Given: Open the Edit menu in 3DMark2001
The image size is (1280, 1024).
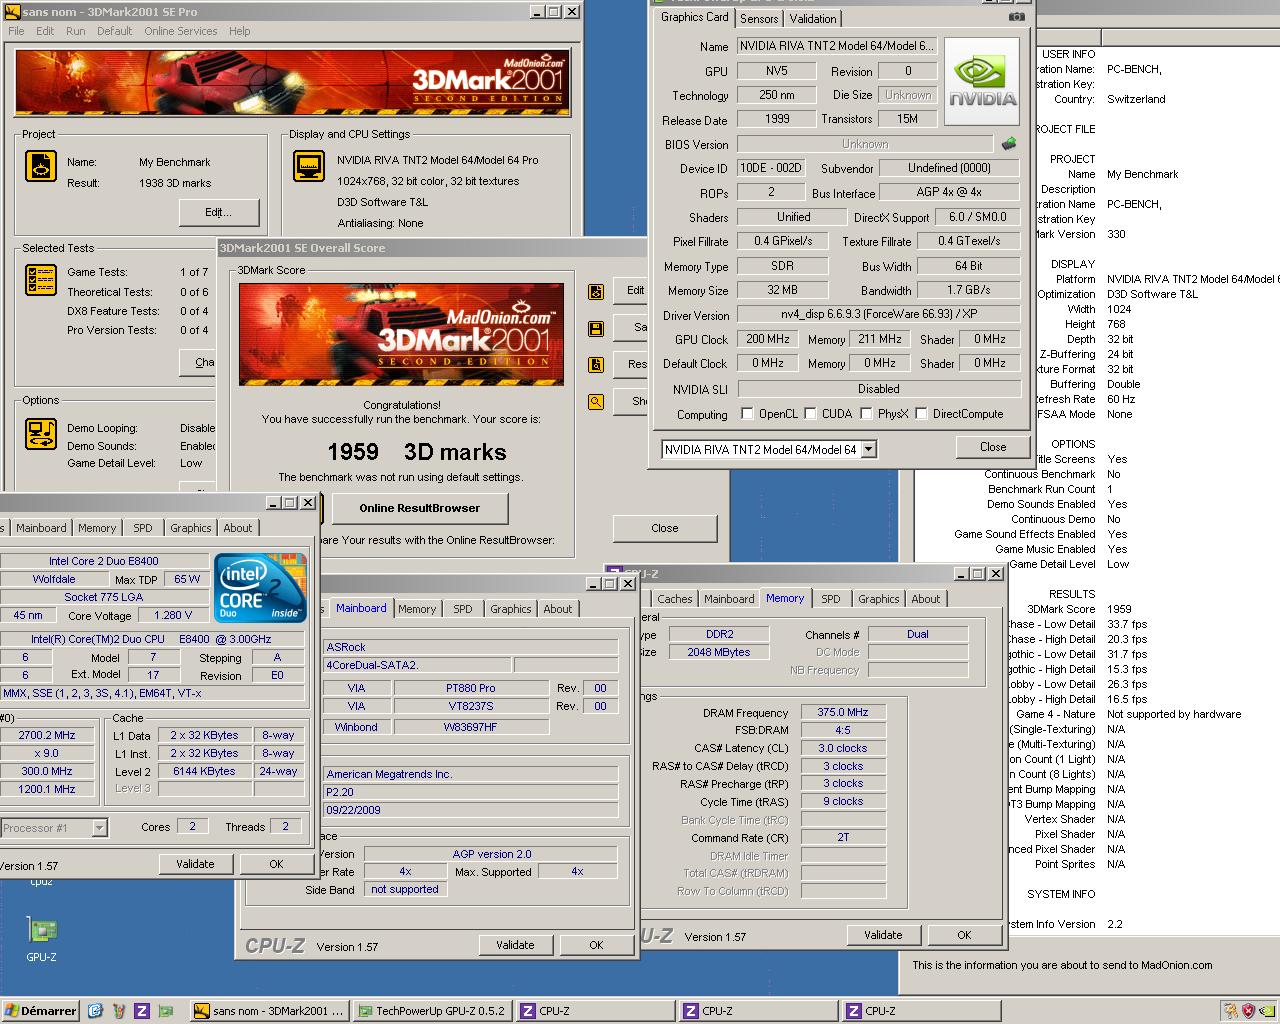Looking at the screenshot, I should pos(45,31).
